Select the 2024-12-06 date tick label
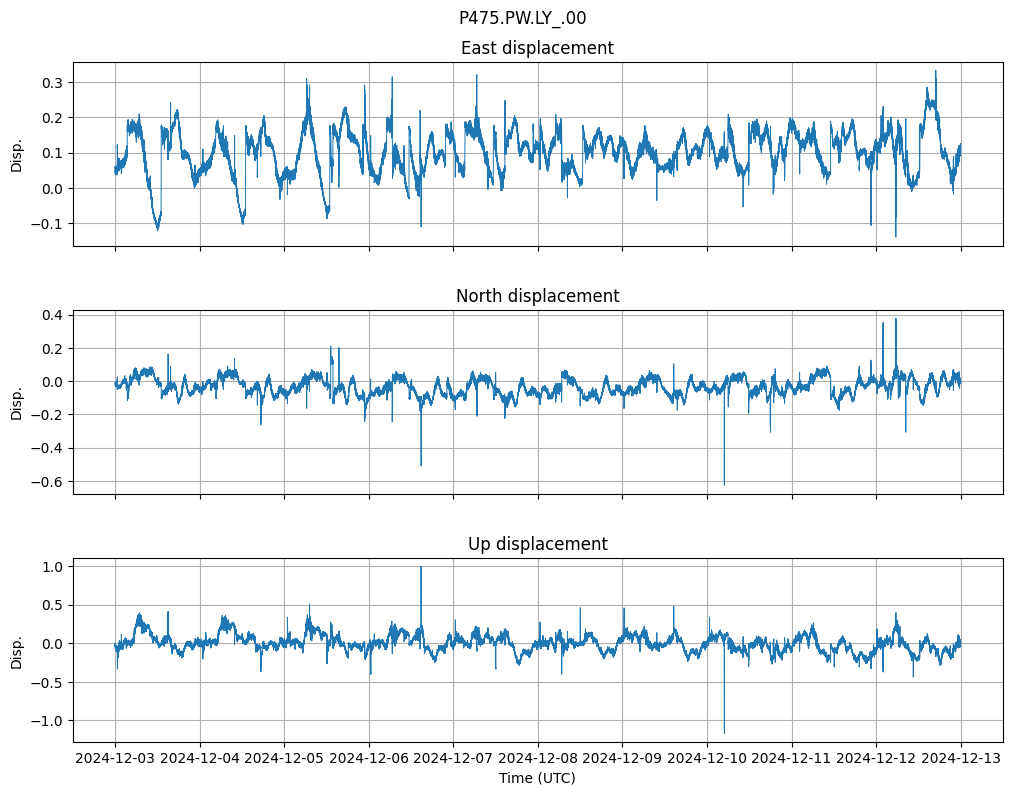 point(369,759)
